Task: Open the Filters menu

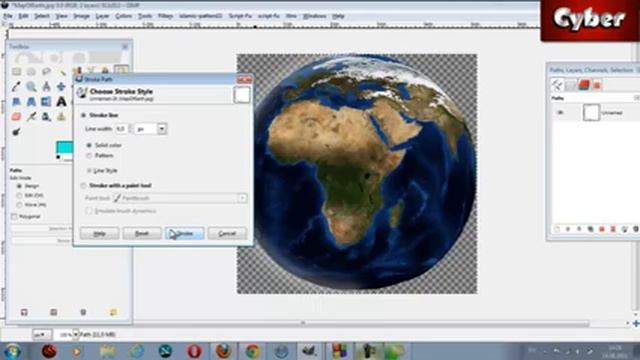Action: [x=165, y=16]
